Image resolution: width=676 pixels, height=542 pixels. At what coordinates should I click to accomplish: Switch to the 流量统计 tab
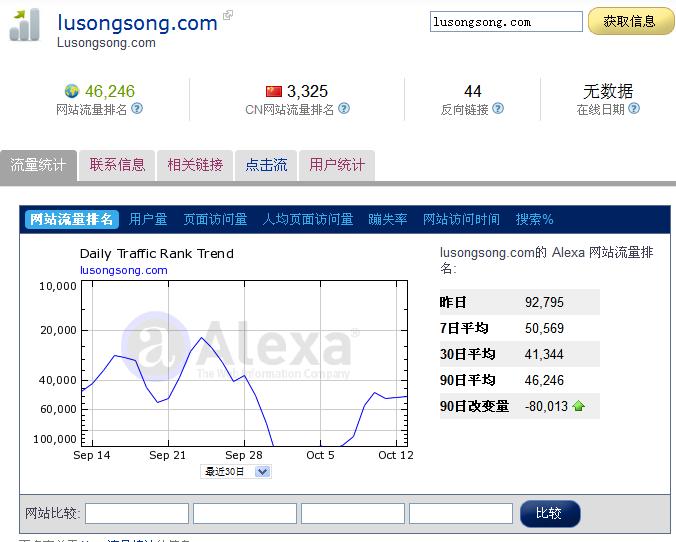tap(38, 165)
